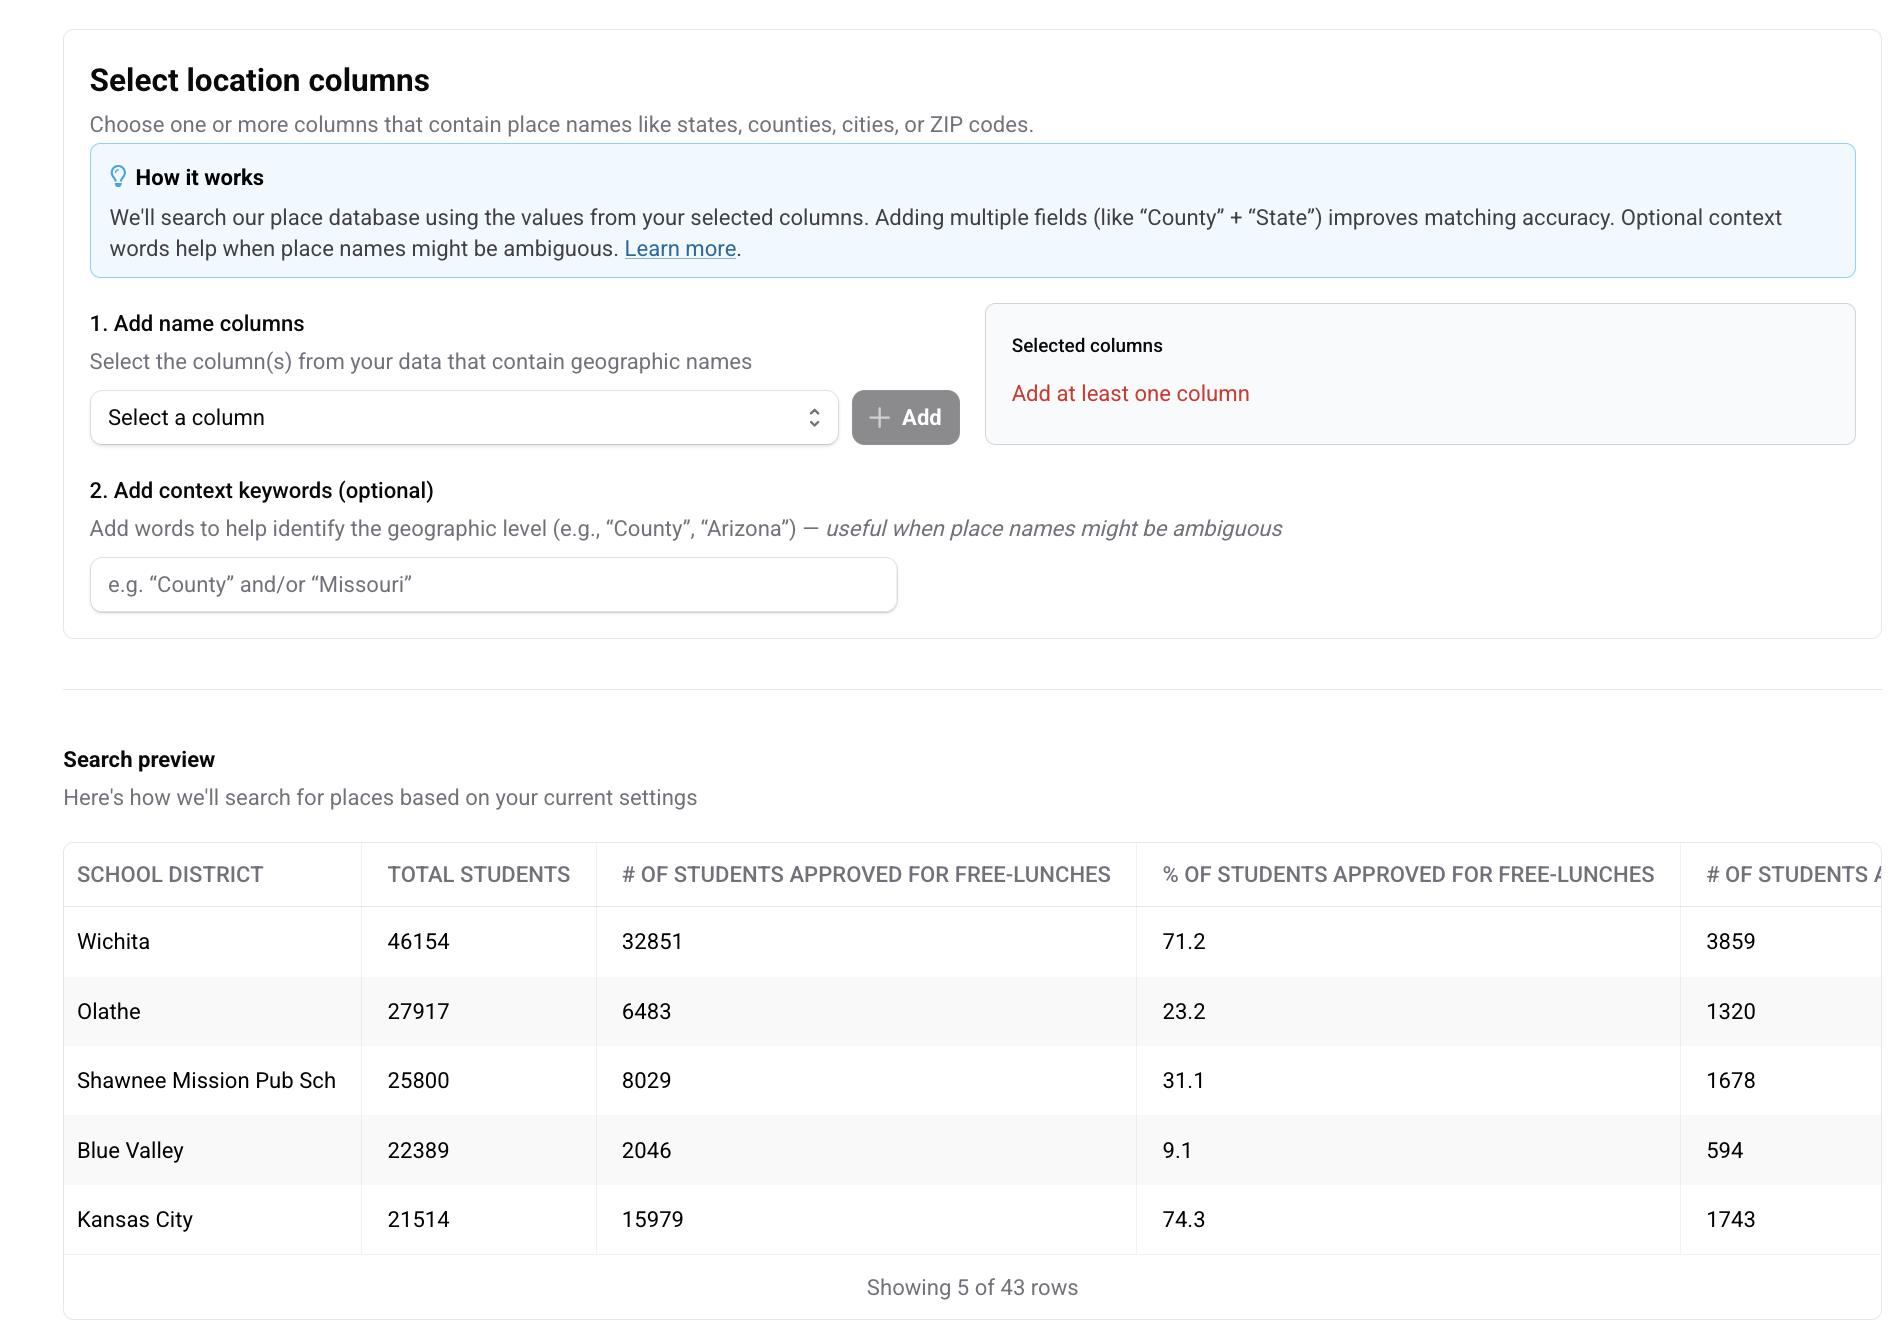Click the "Showing 5 of 43 rows" footer
Image resolution: width=1904 pixels, height=1340 pixels.
(971, 1288)
